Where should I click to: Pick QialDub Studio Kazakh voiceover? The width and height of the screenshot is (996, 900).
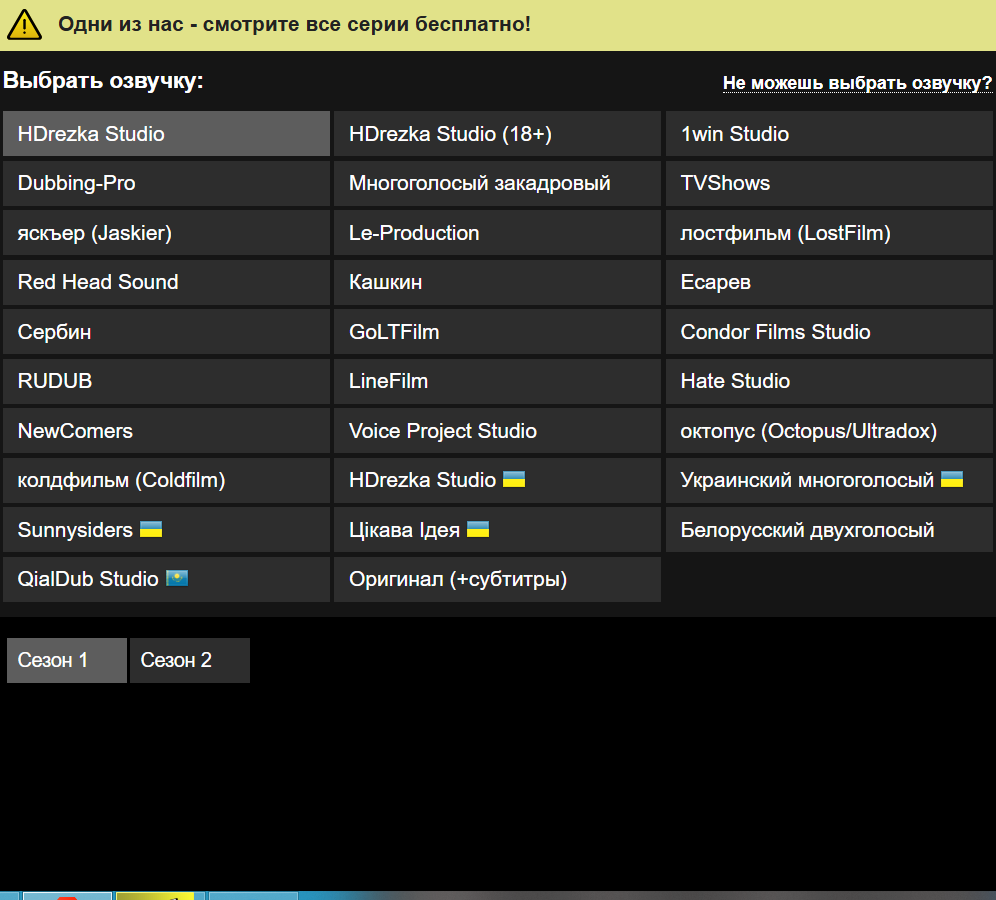(166, 579)
